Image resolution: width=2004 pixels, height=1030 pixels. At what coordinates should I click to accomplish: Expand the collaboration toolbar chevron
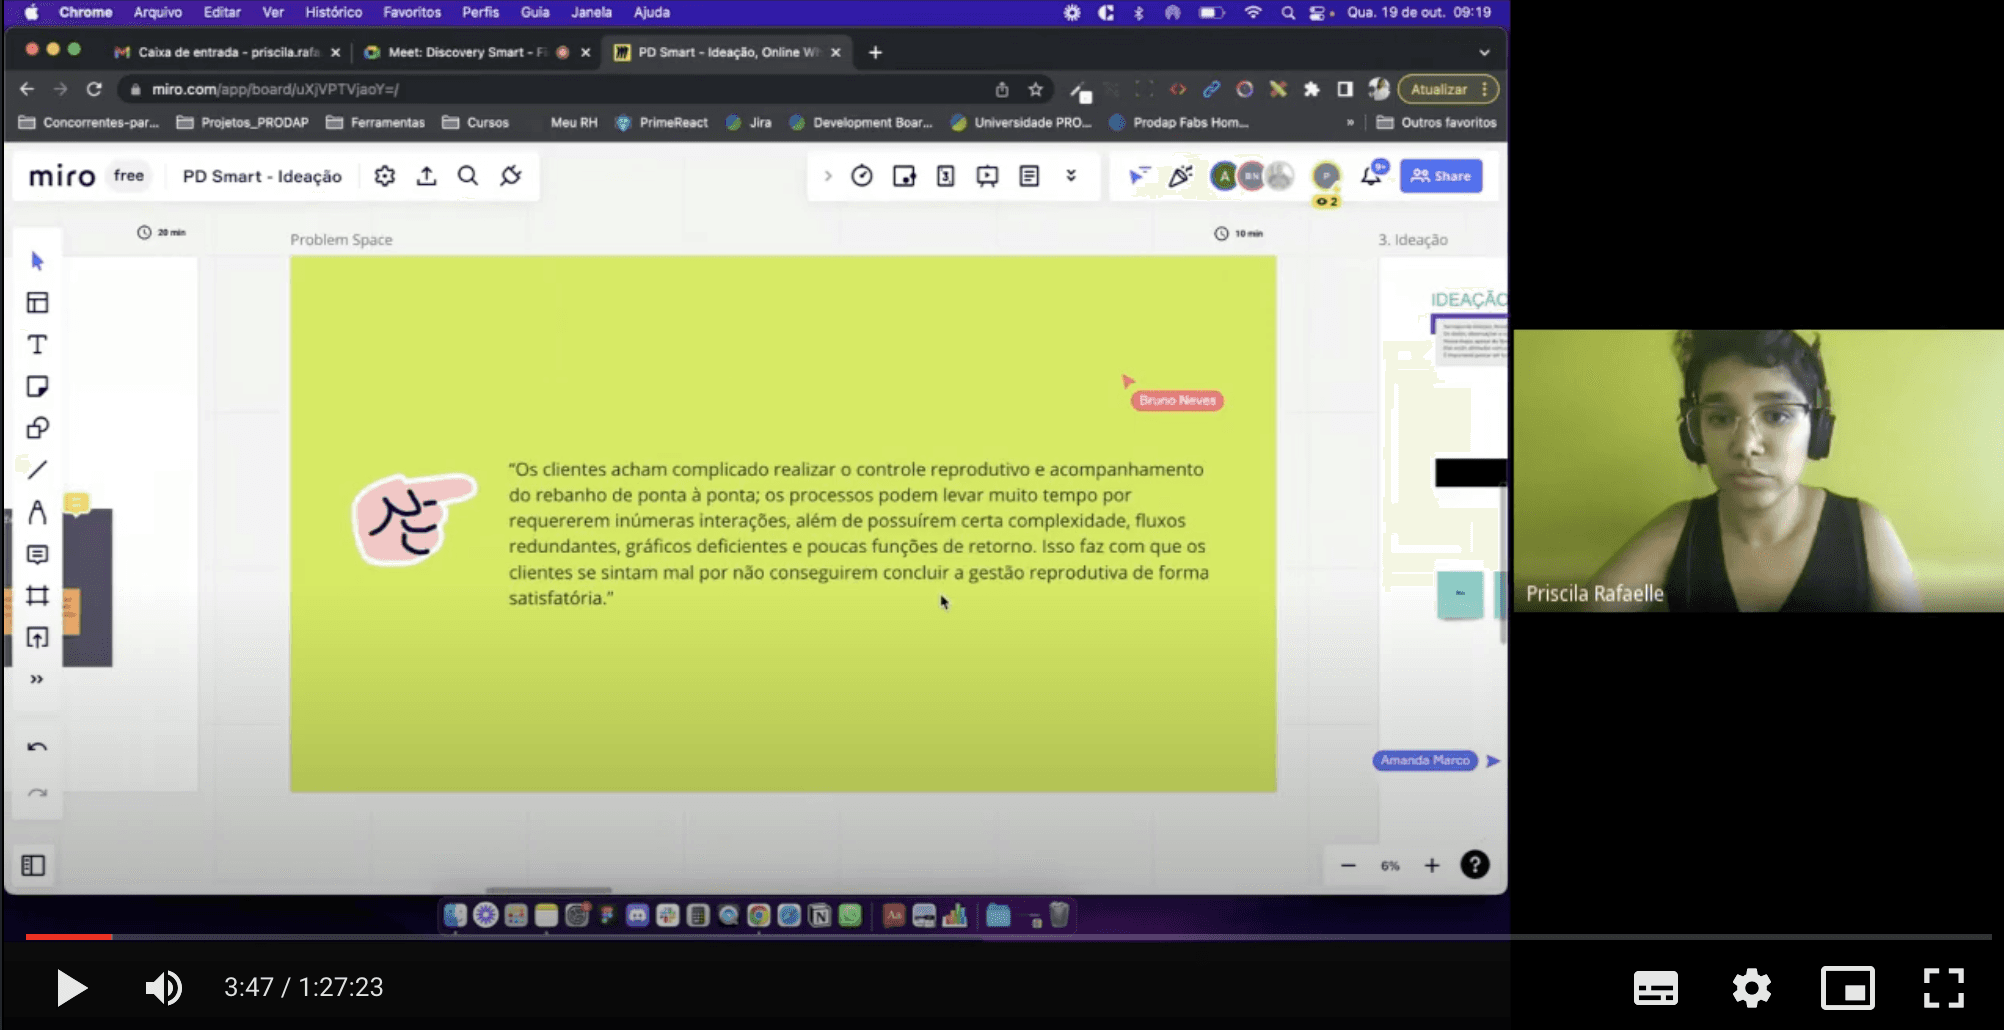[828, 176]
